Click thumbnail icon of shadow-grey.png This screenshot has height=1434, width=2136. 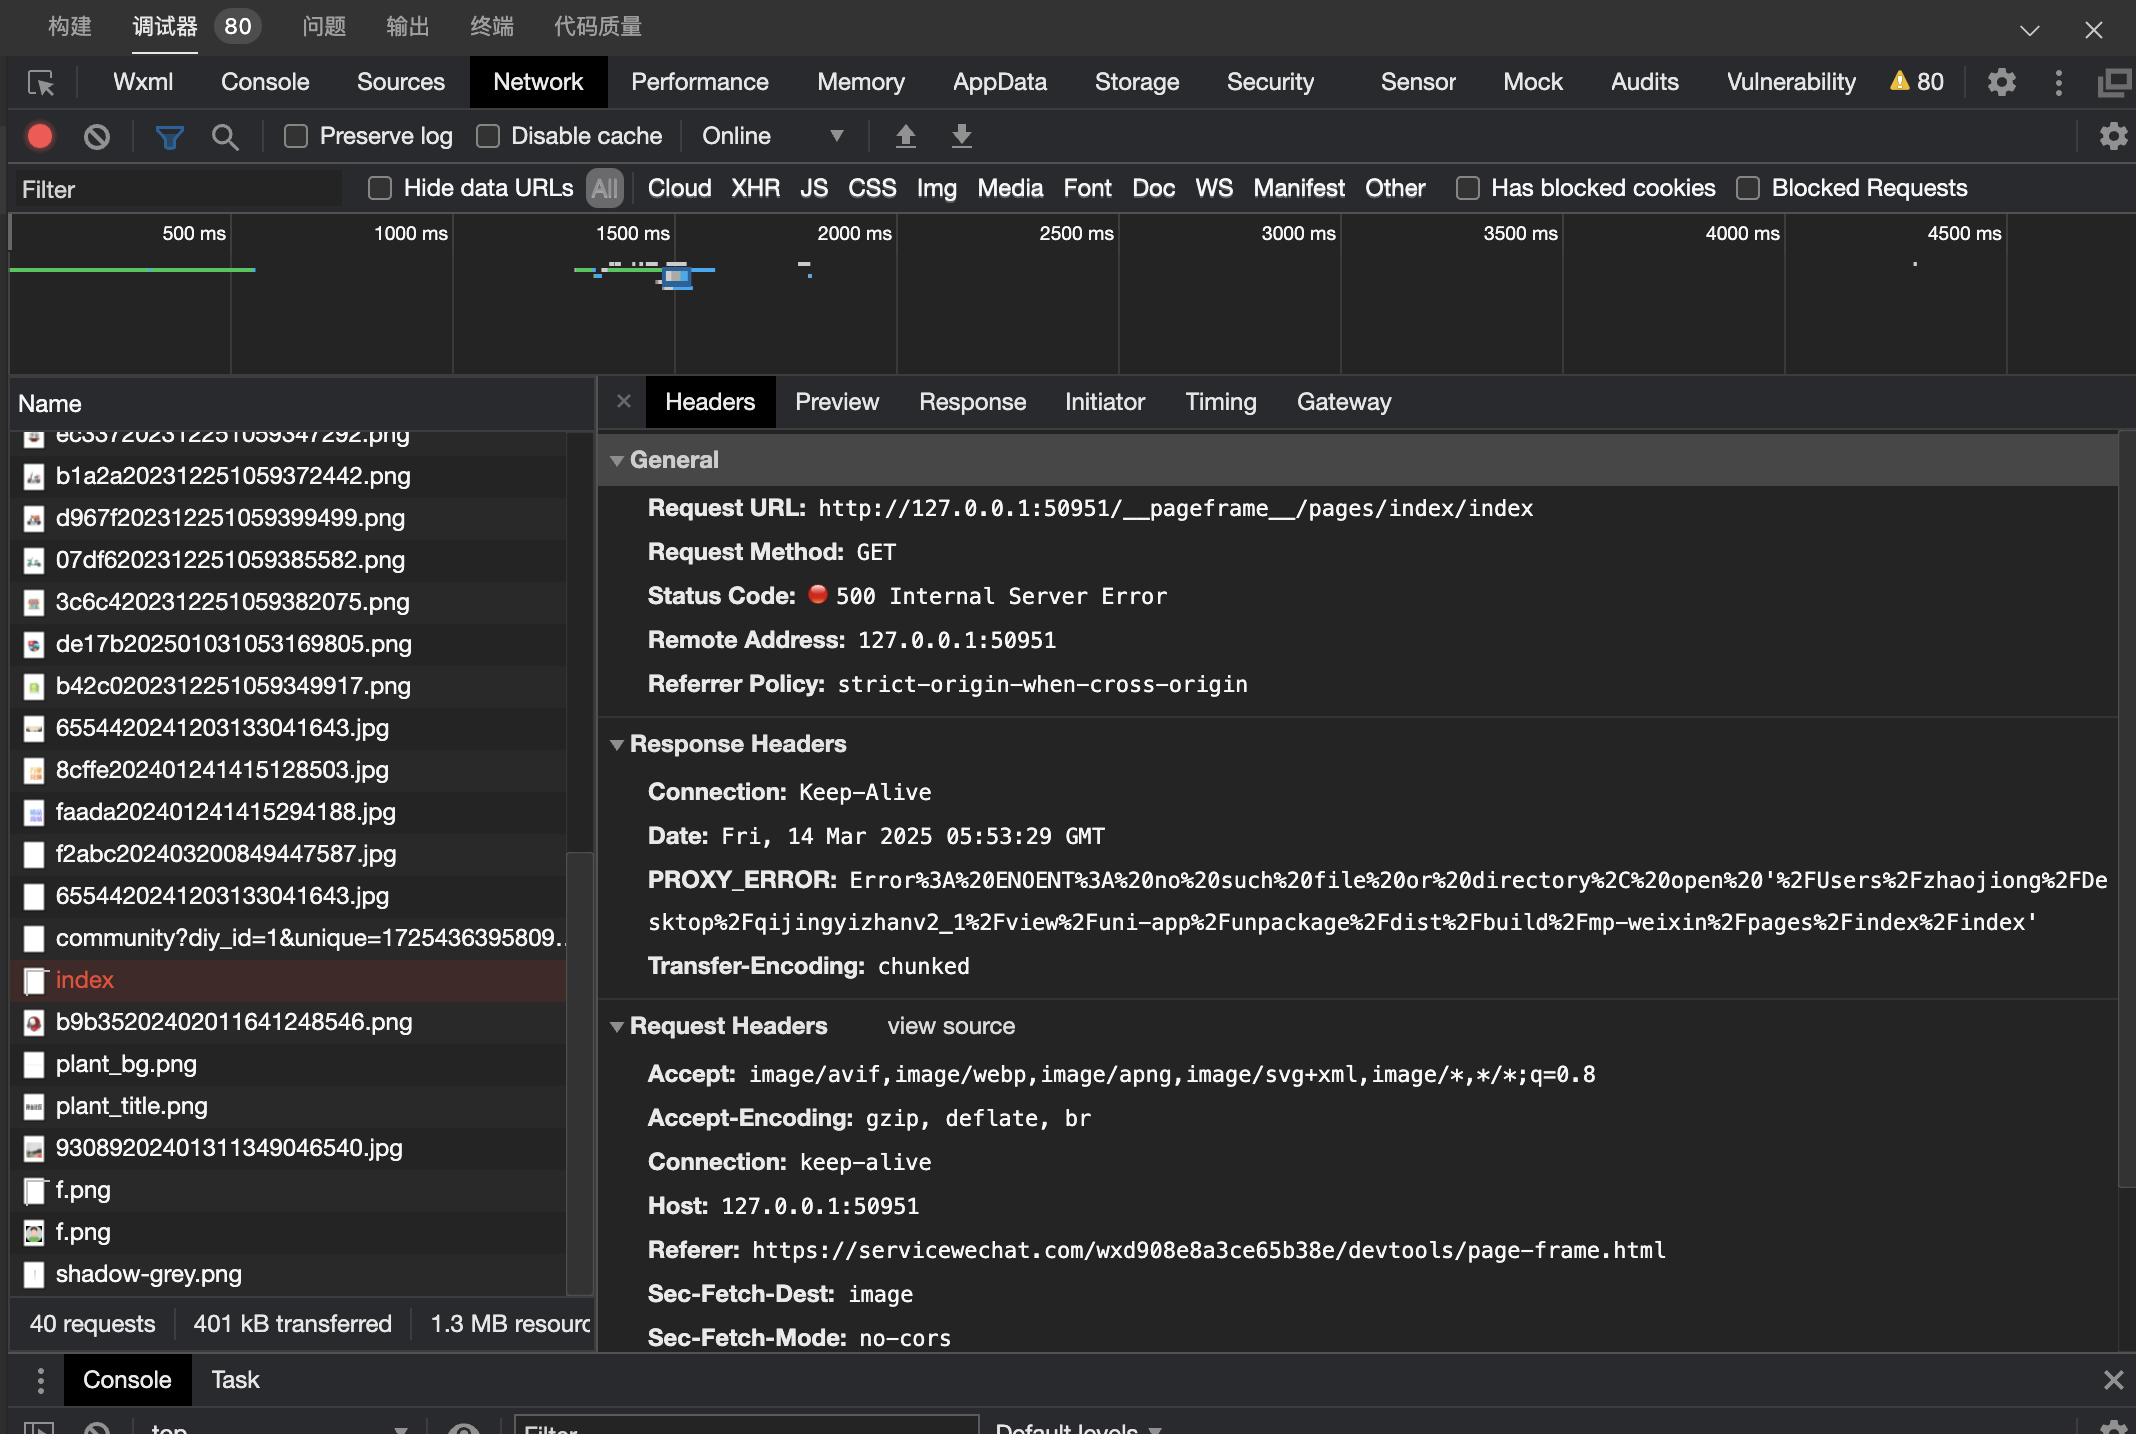[34, 1275]
